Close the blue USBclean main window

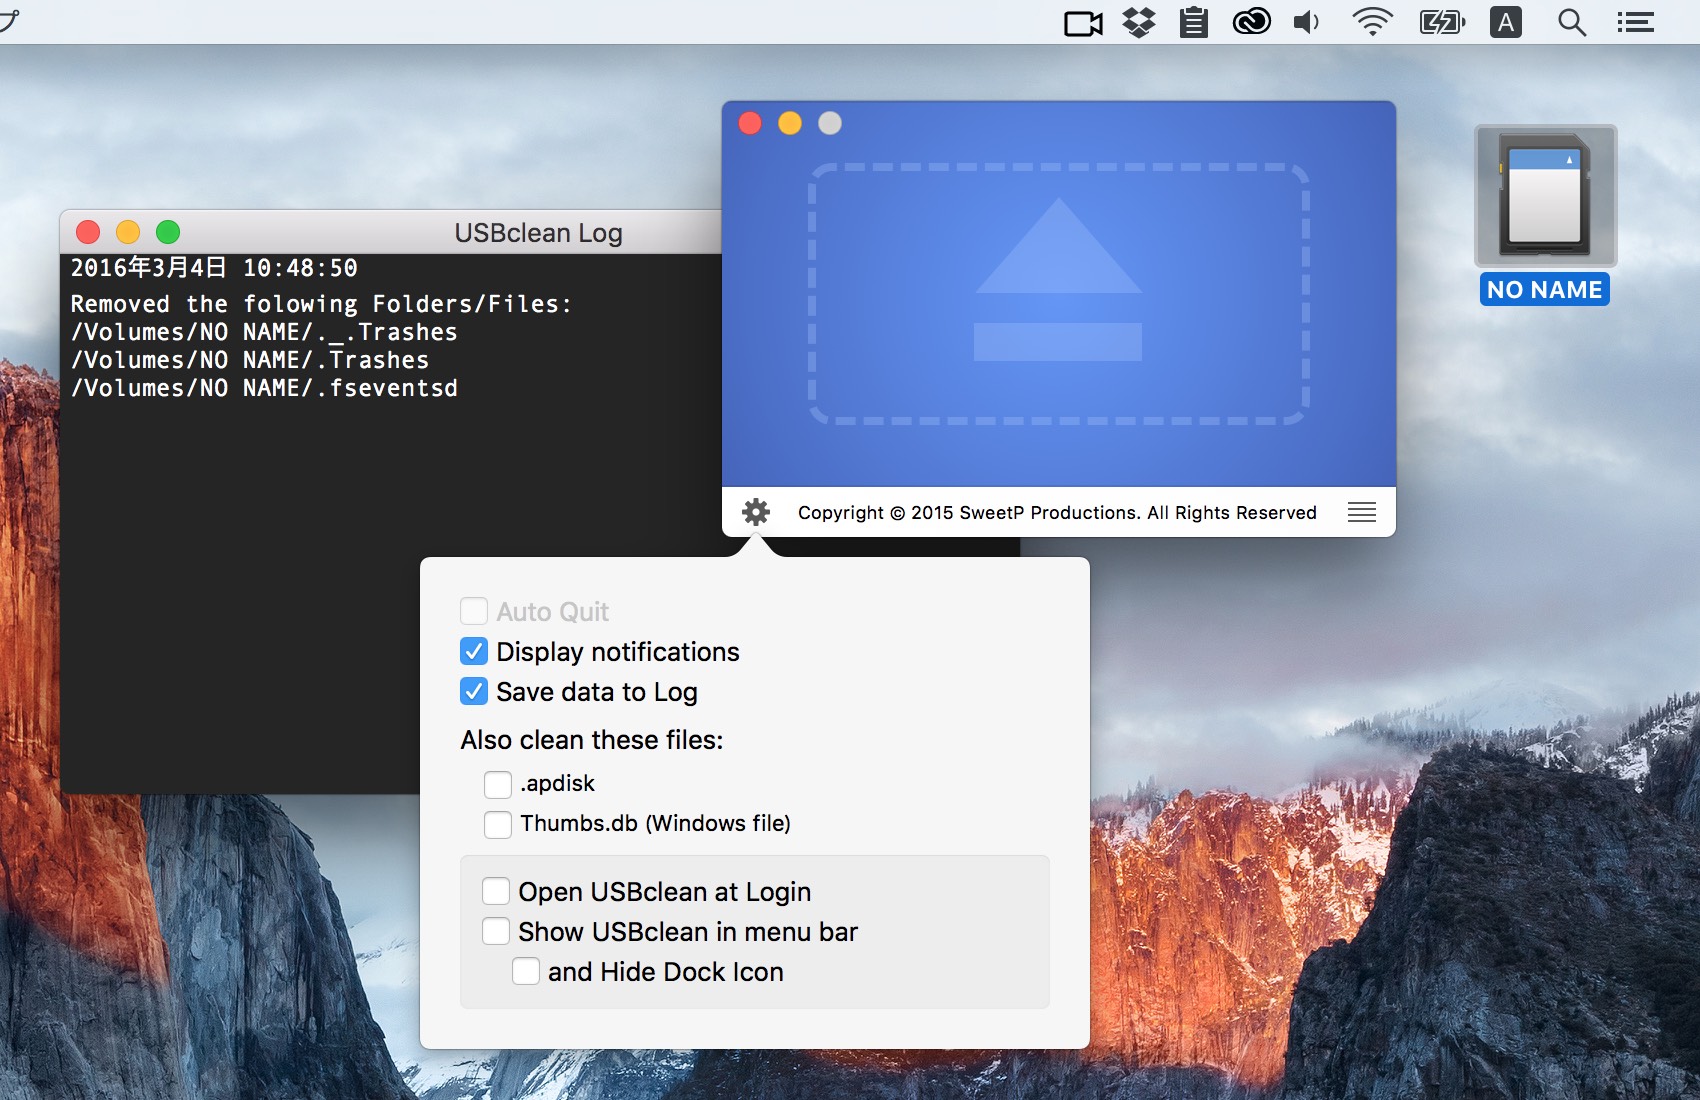[750, 123]
